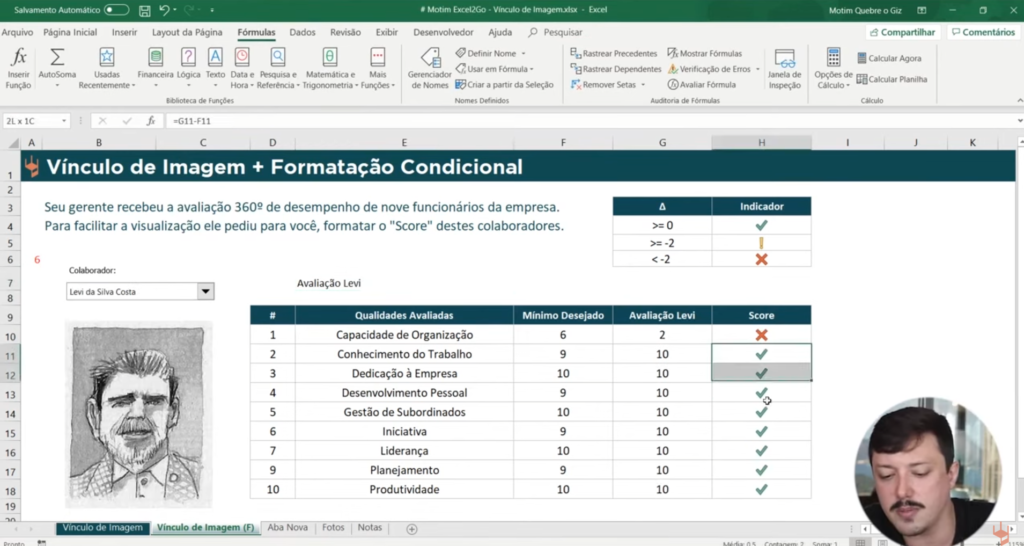This screenshot has width=1024, height=546.
Task: Open Ribbon Display Options icon
Action: pyautogui.click(x=921, y=10)
